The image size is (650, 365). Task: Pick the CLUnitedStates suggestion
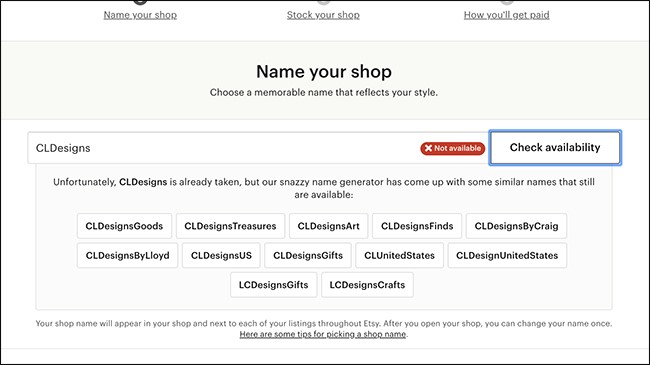pos(400,256)
